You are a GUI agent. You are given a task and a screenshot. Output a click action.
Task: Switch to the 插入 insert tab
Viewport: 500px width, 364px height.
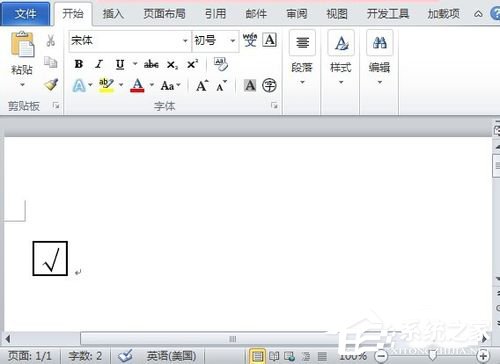point(113,14)
